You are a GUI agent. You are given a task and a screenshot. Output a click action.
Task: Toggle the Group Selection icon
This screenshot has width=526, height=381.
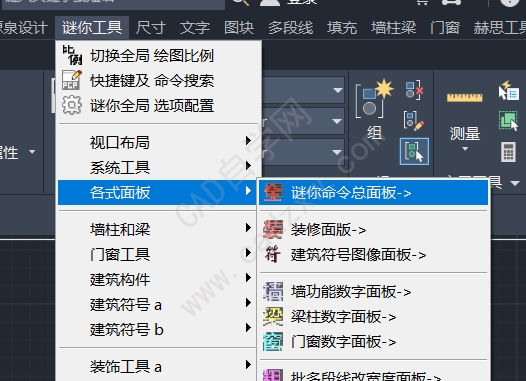[x=414, y=151]
